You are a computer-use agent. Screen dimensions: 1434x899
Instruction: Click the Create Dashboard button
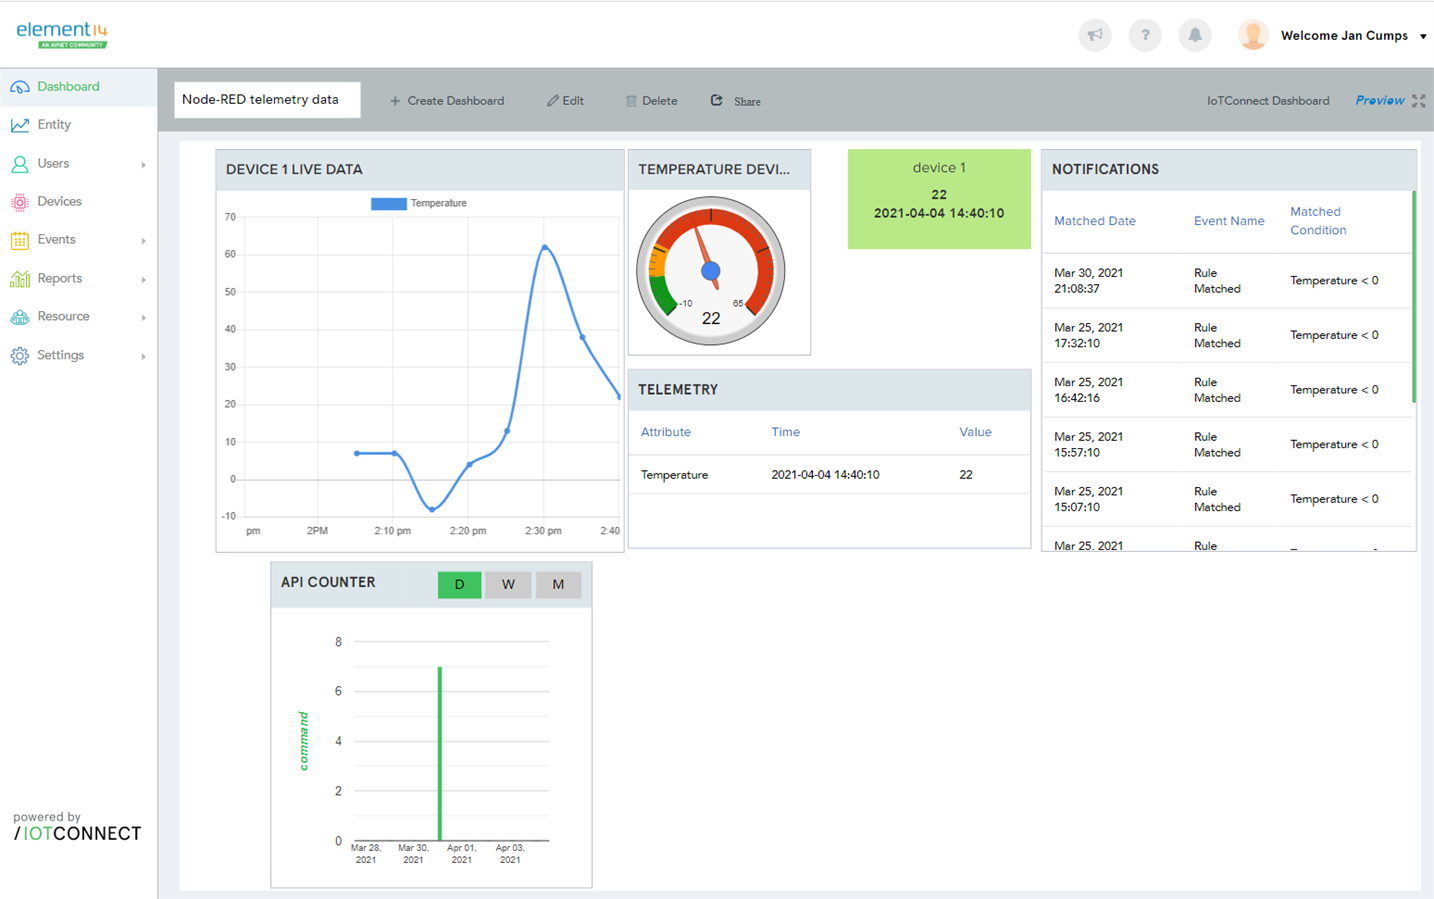(447, 101)
